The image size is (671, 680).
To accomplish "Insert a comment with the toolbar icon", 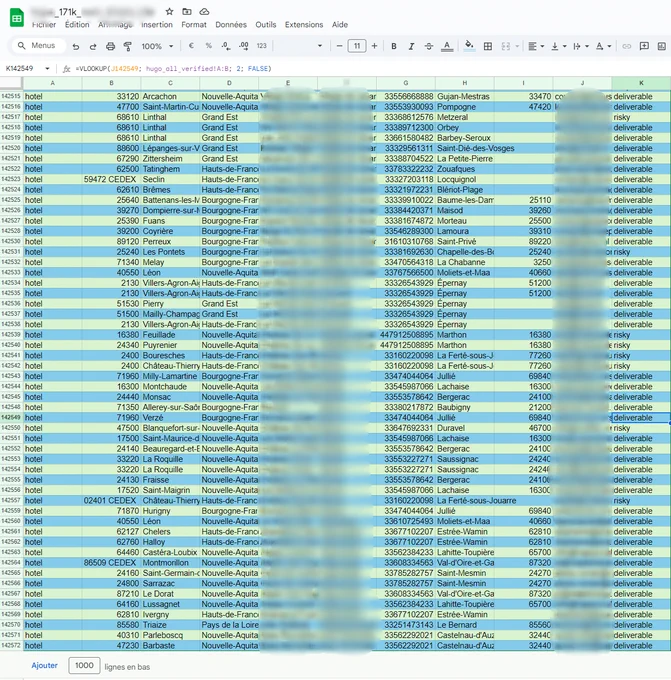I will pyautogui.click(x=644, y=46).
